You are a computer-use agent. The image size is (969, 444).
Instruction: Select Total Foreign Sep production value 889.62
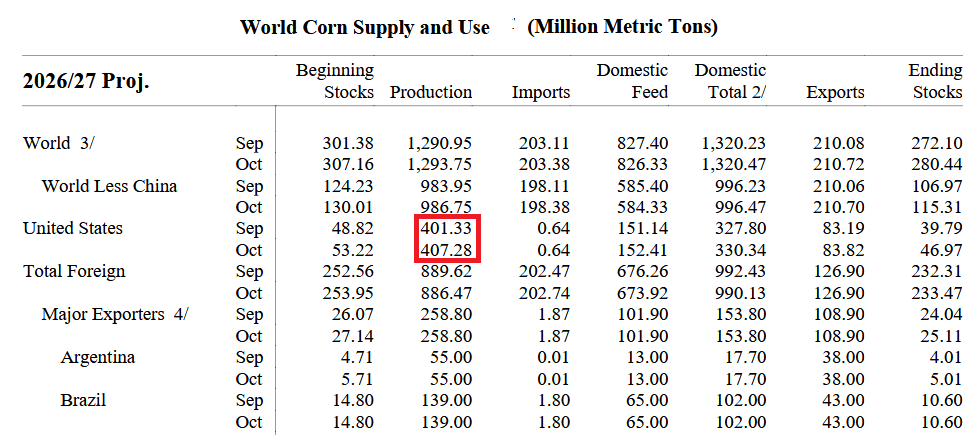[446, 271]
